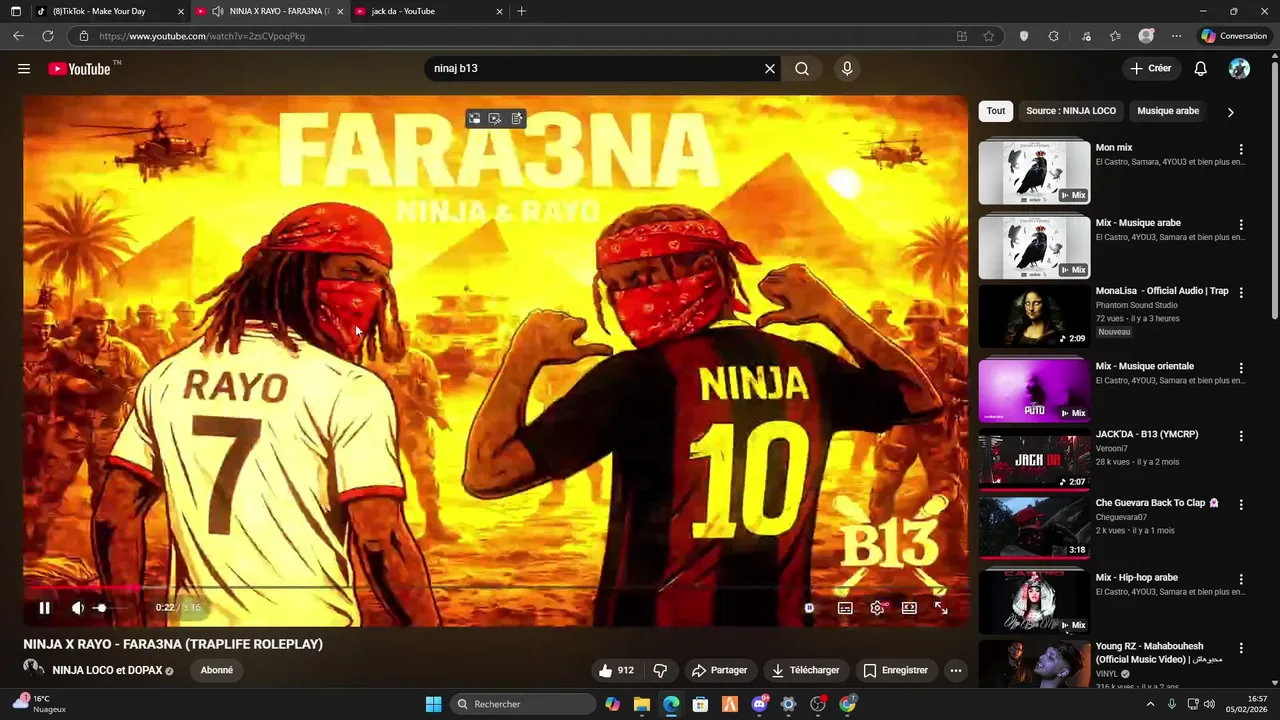Switch to 'jack da - YouTube' tab
1280x720 pixels.
pos(430,11)
